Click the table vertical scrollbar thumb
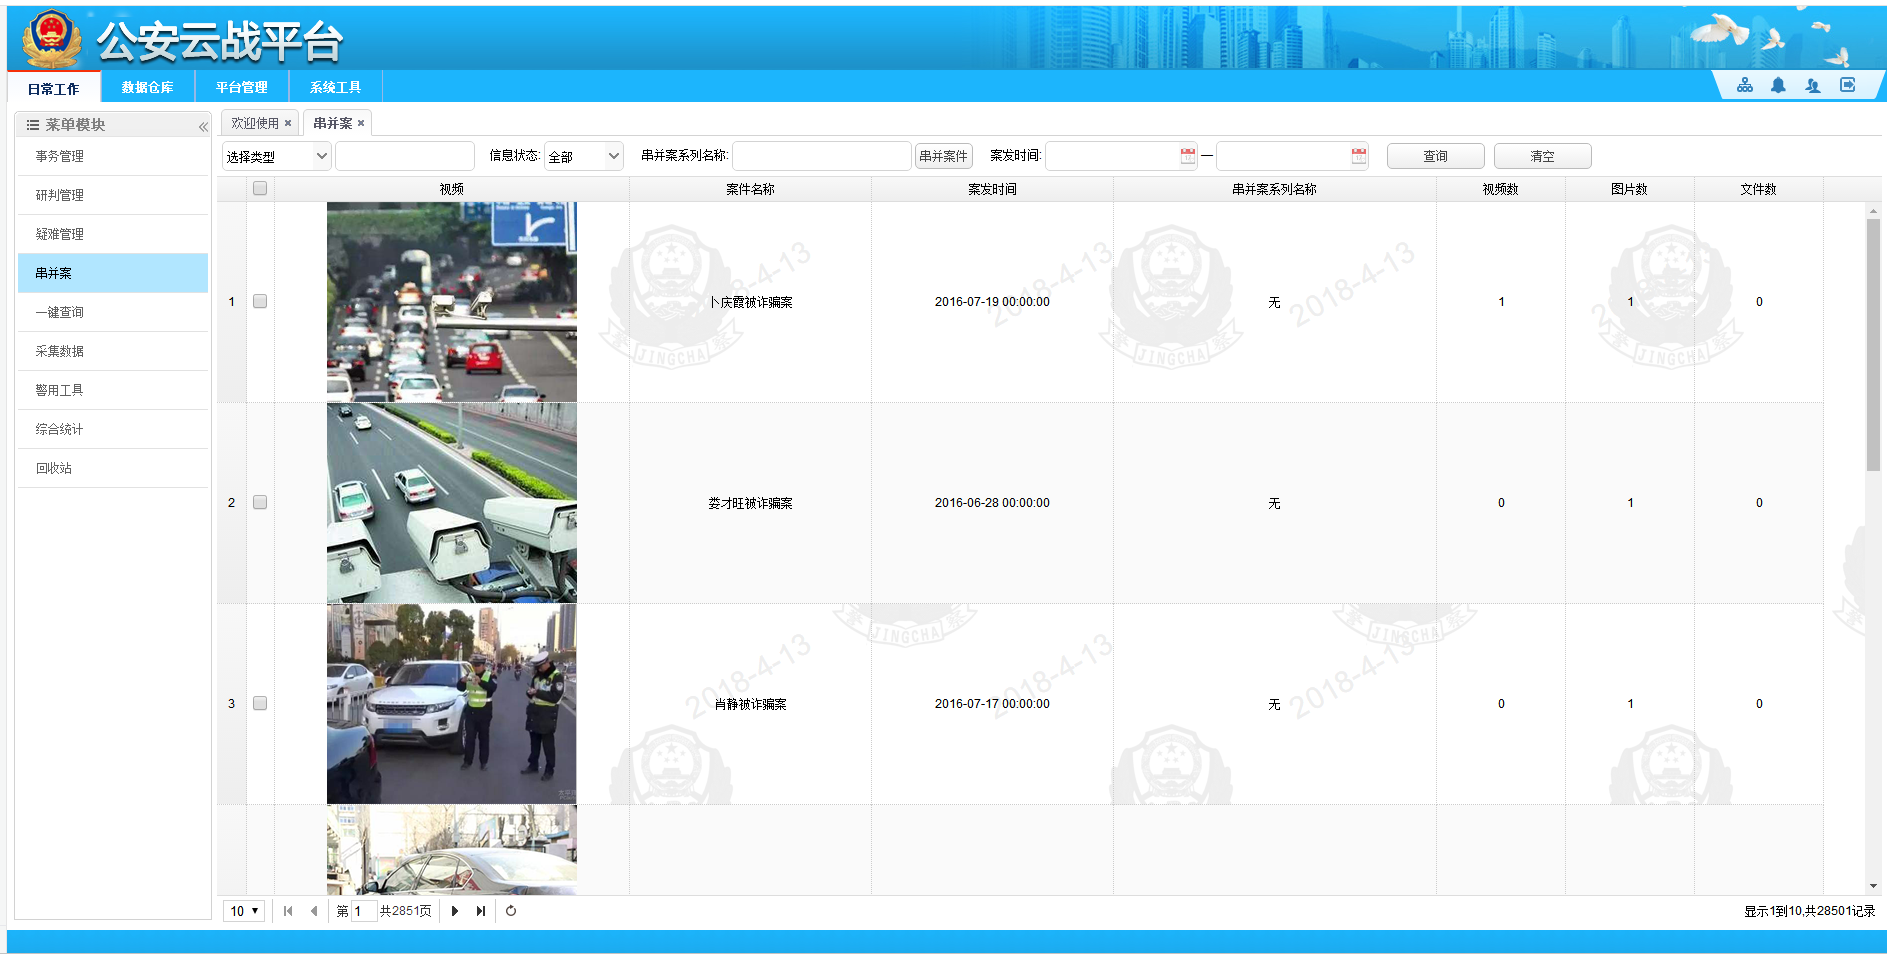 (1873, 345)
